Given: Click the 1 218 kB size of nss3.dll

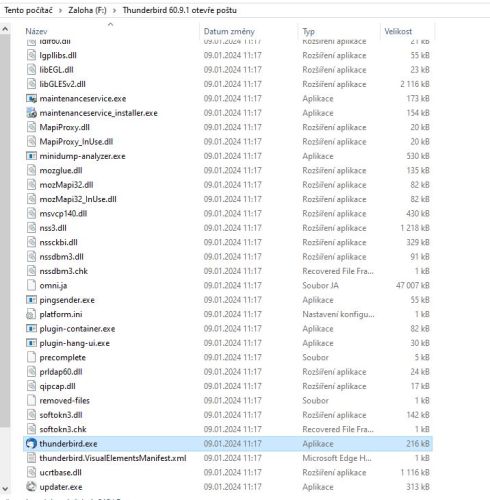Looking at the screenshot, I should coord(415,228).
